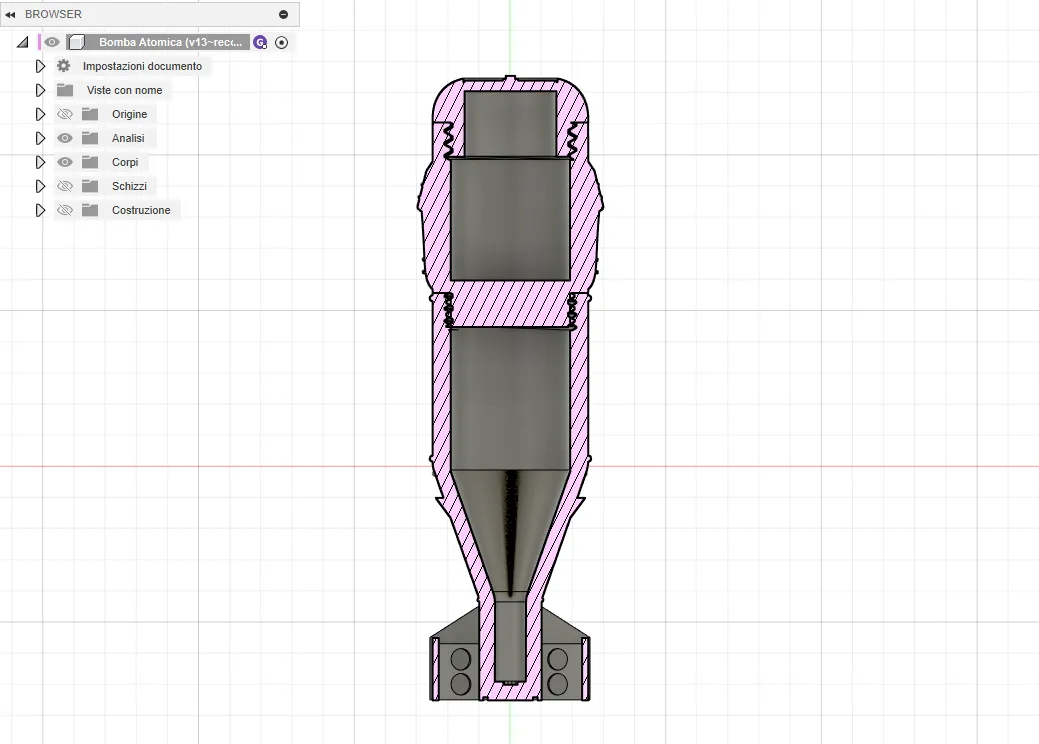Select the Bomba Atomica root component name

coord(170,42)
